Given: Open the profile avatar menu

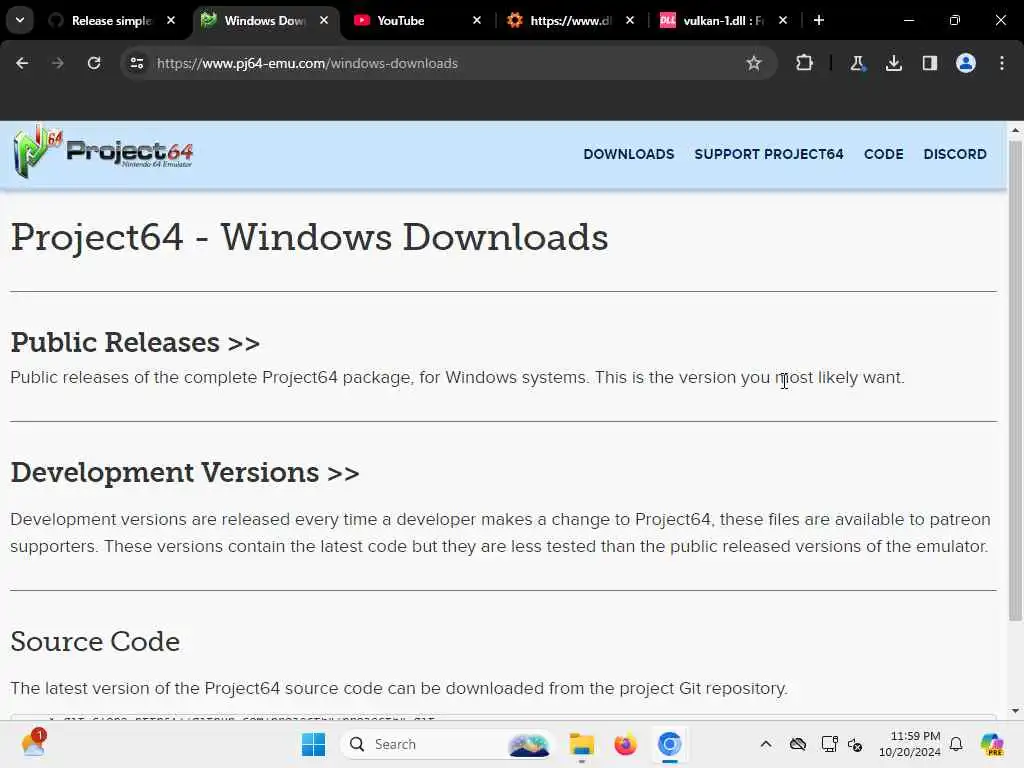Looking at the screenshot, I should (966, 63).
